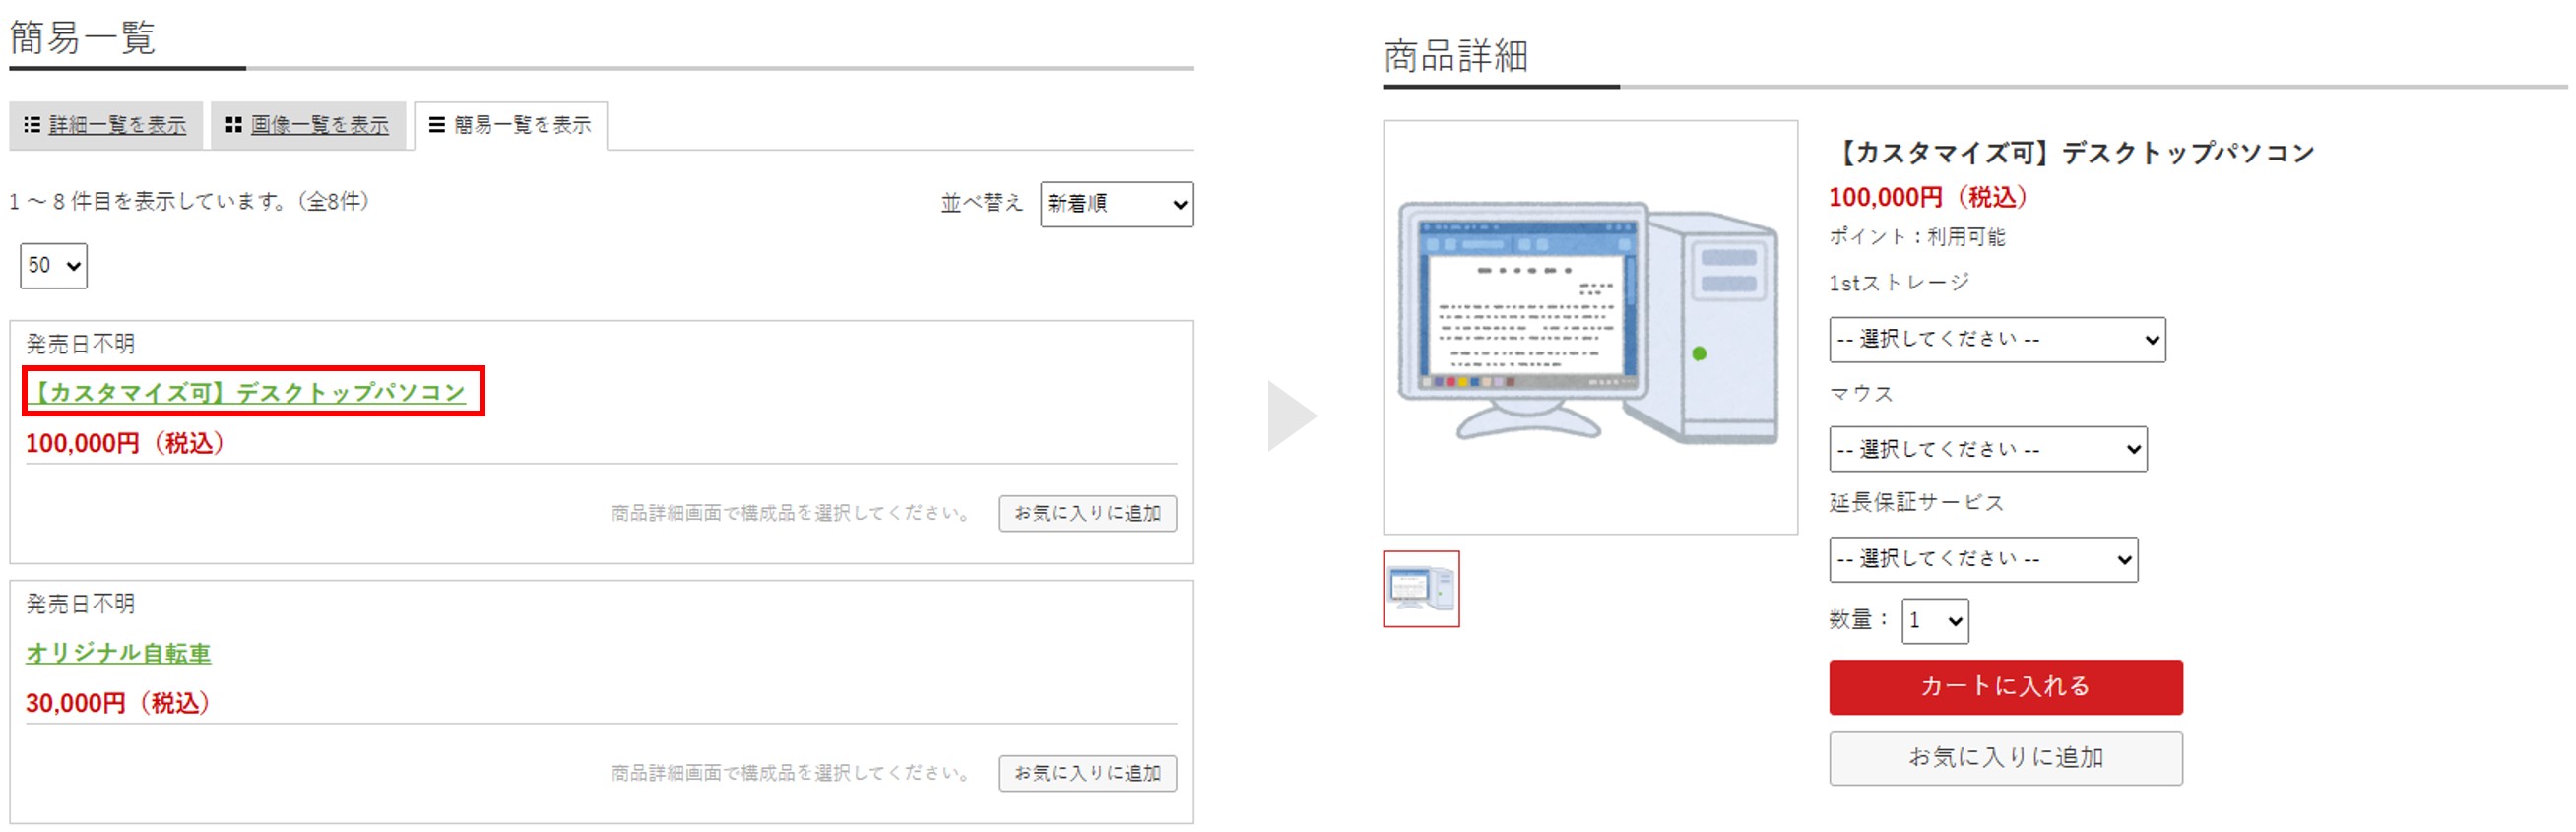This screenshot has height=832, width=2576.
Task: Click the 商品詳細 page heading
Action: pos(1456,56)
